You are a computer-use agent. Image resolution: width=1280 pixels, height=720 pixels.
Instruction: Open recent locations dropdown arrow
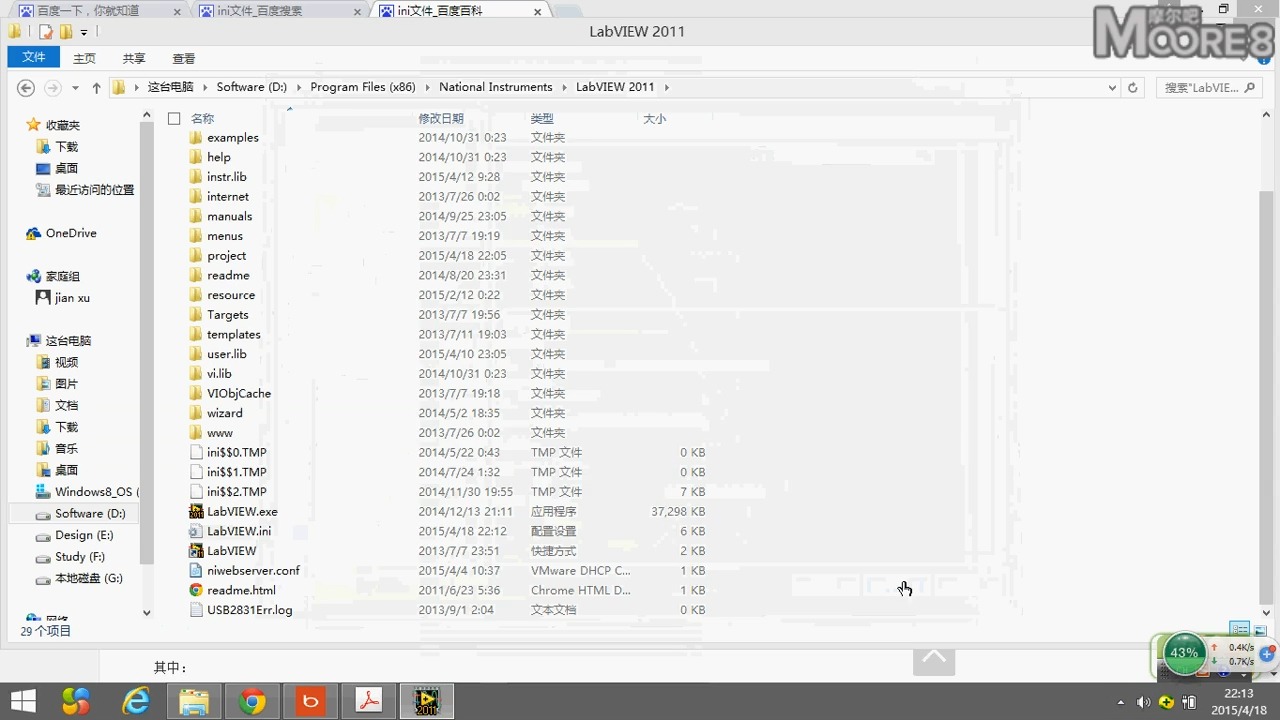[75, 88]
